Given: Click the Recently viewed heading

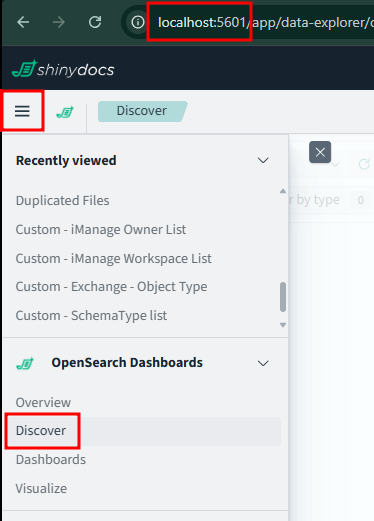Looking at the screenshot, I should [x=66, y=161].
